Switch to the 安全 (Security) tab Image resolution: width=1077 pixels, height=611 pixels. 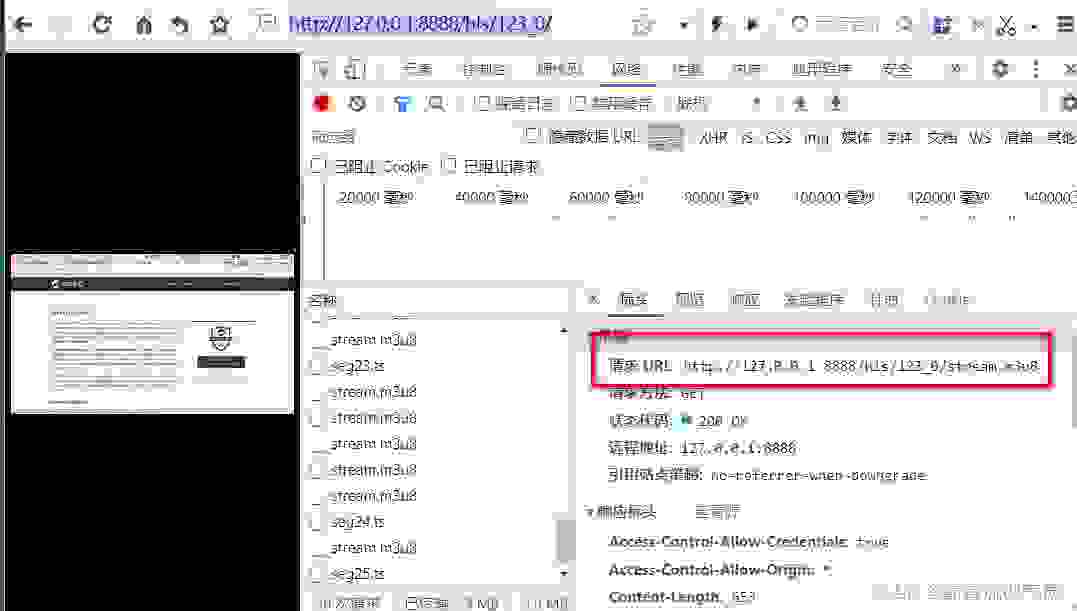click(896, 69)
